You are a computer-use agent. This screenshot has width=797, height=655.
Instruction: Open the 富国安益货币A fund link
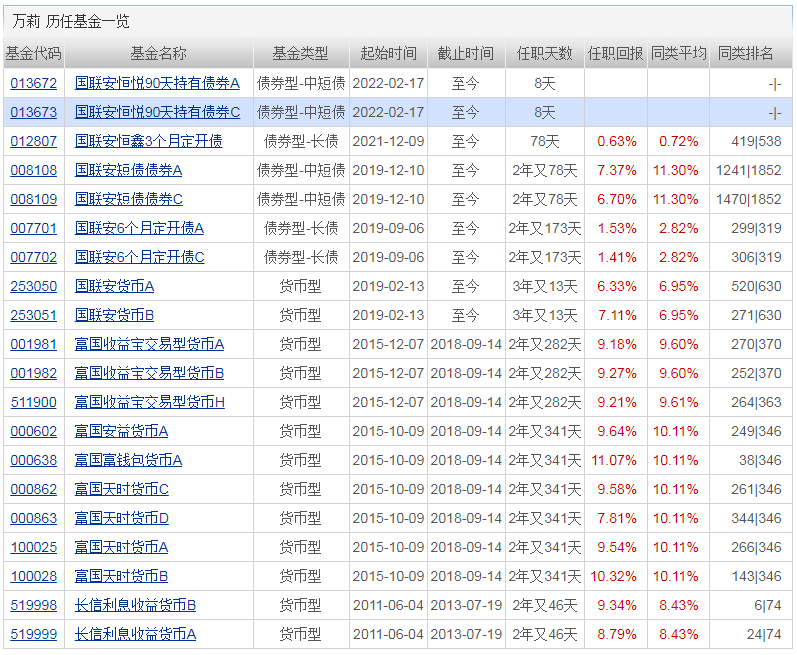121,431
